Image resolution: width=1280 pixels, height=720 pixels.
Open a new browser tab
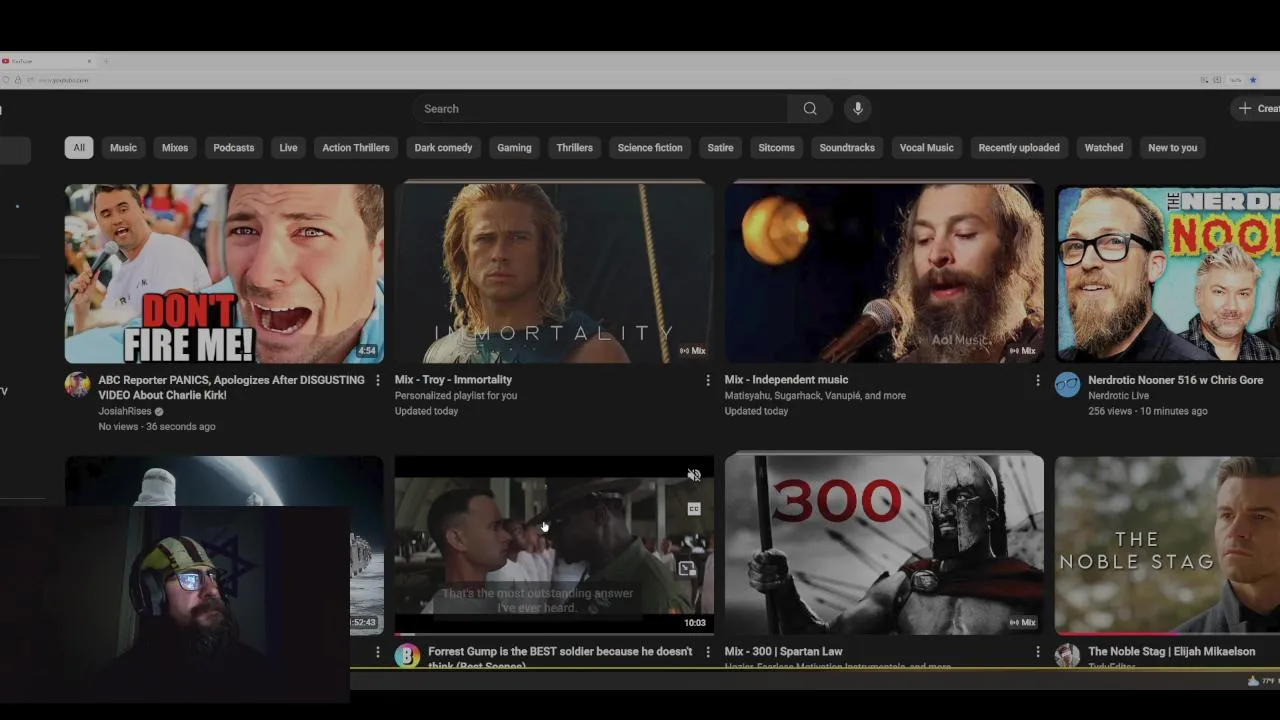click(105, 61)
